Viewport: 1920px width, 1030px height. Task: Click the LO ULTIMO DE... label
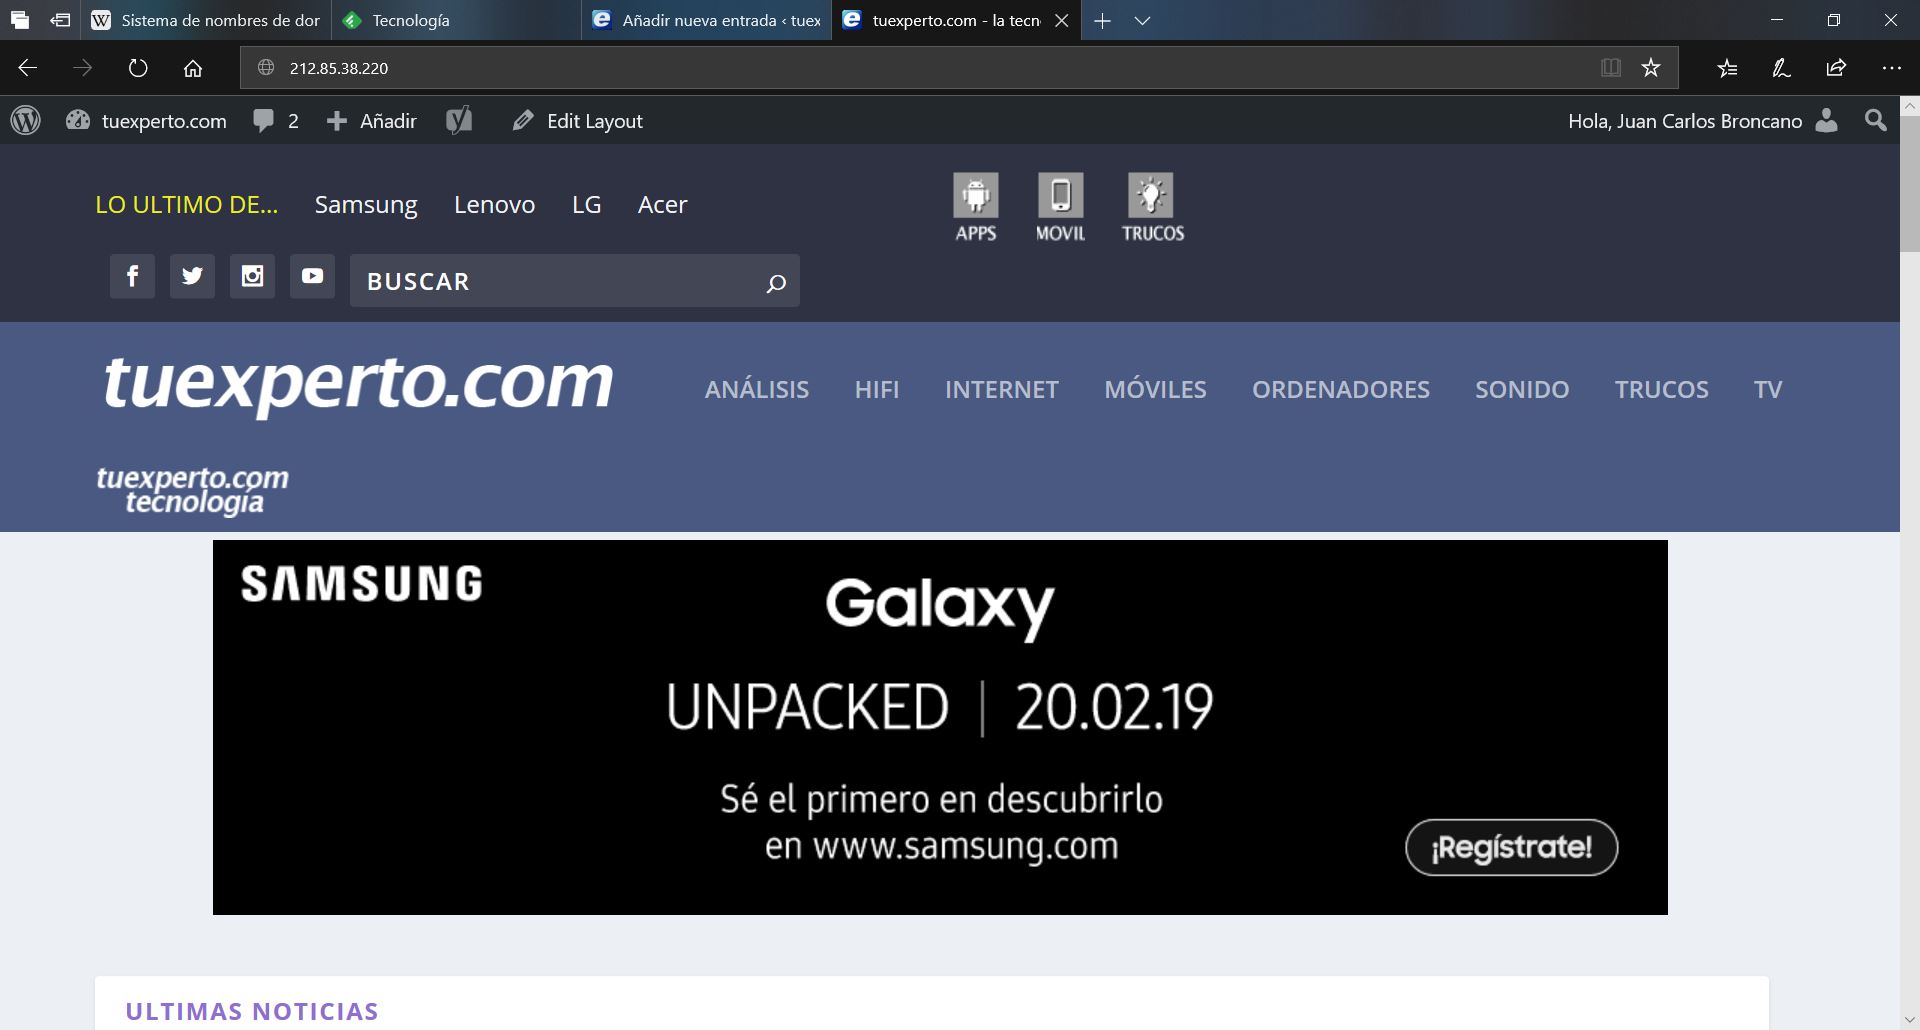(x=187, y=205)
